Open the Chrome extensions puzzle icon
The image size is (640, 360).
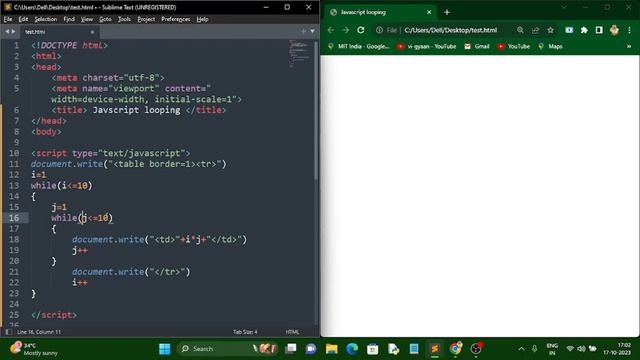coord(584,30)
